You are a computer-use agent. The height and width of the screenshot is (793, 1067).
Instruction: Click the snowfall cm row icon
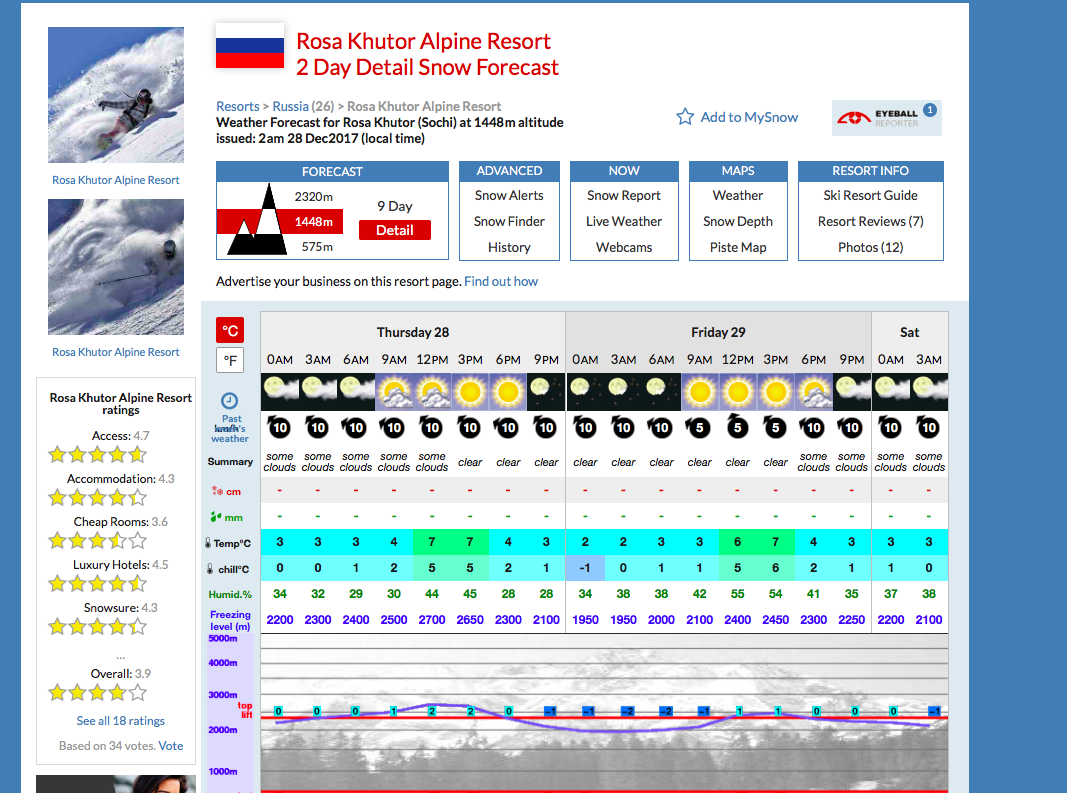(x=218, y=491)
